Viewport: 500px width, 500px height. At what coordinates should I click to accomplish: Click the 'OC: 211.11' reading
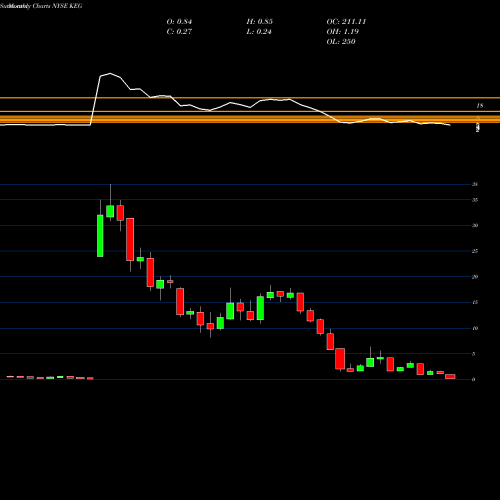pos(346,22)
